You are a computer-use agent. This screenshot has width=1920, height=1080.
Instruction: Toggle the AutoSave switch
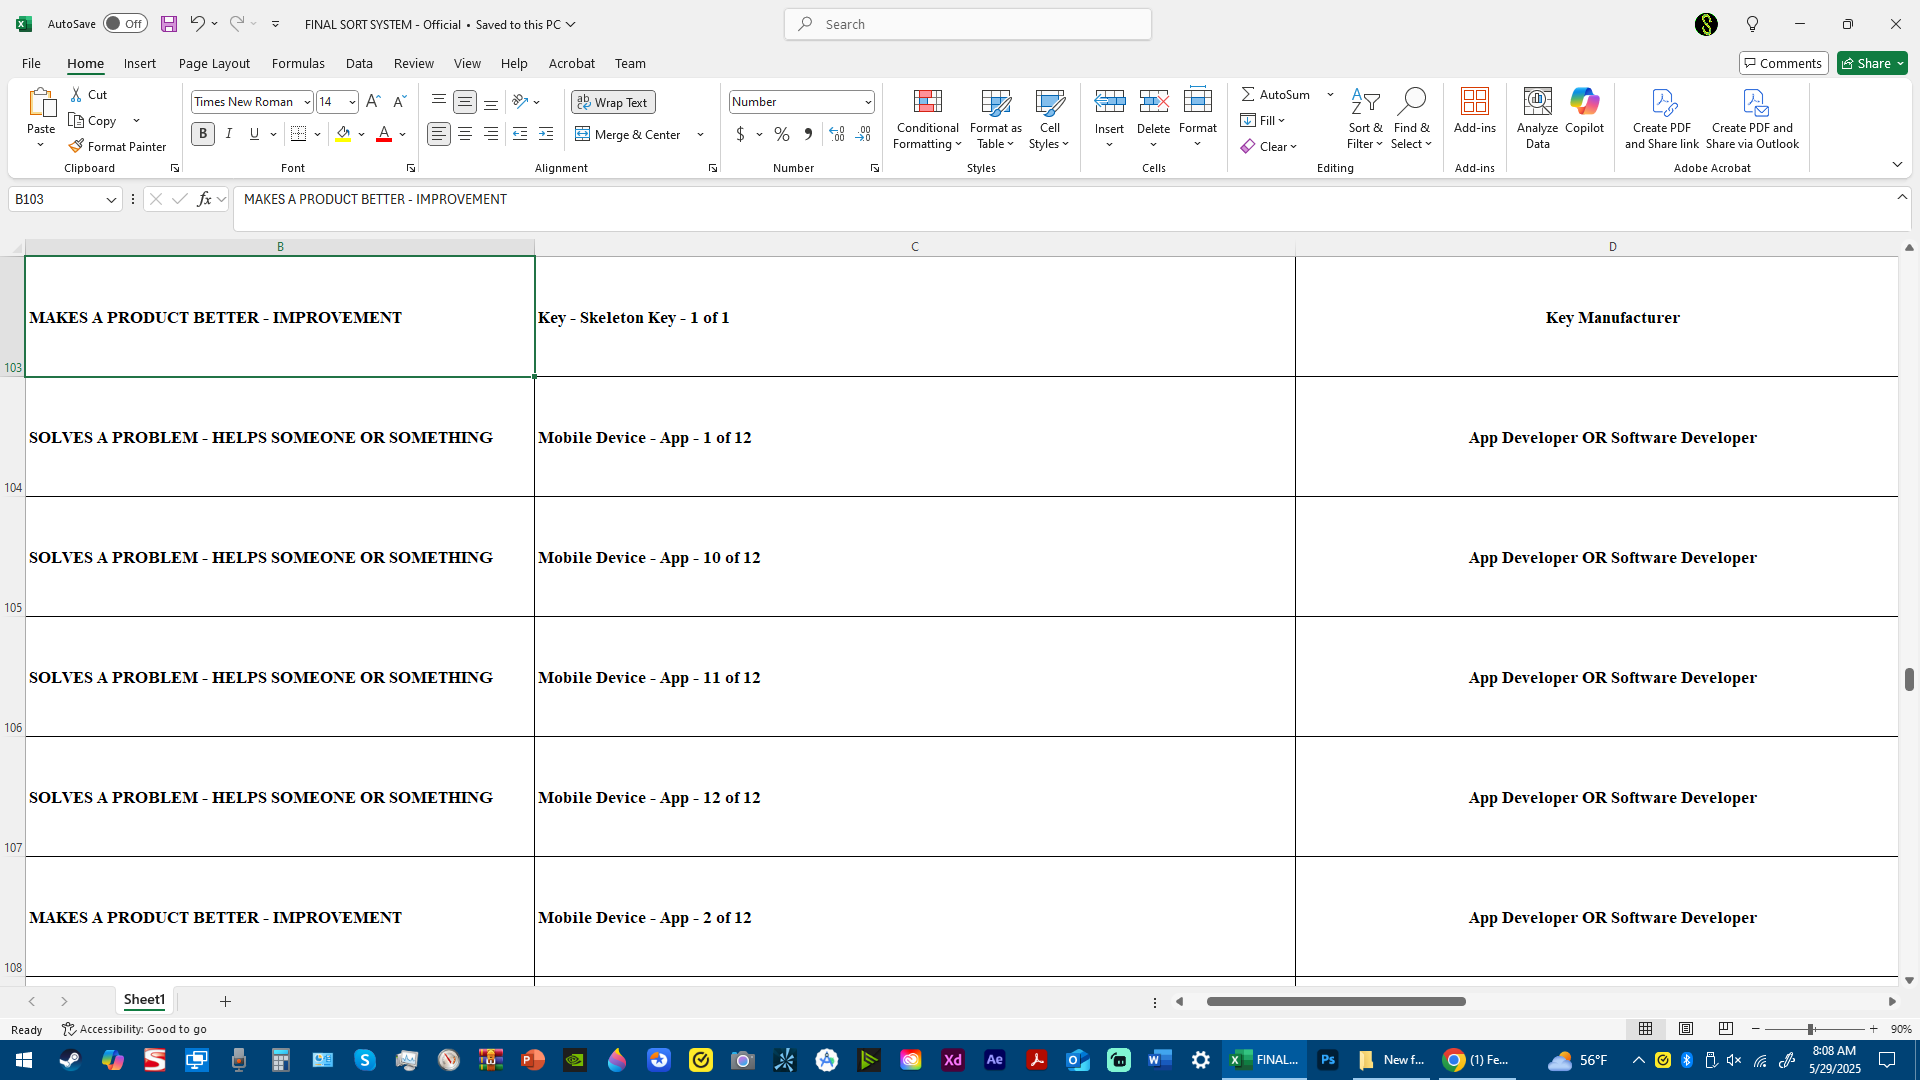click(x=125, y=24)
